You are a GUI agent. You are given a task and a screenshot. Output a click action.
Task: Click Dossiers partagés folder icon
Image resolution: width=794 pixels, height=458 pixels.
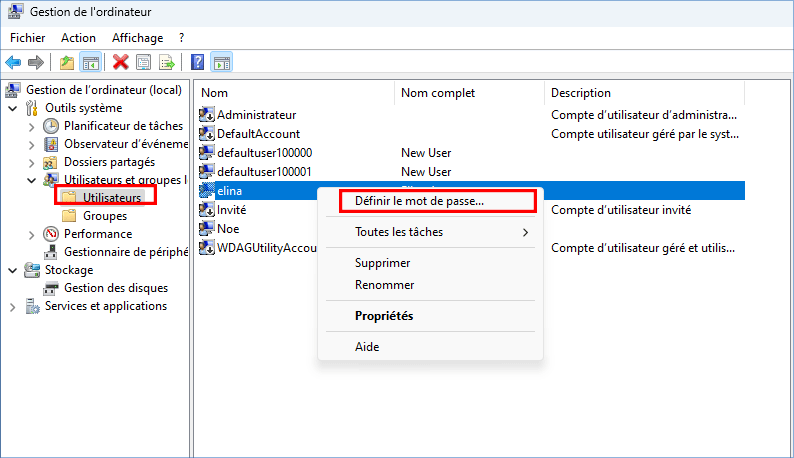[50, 162]
